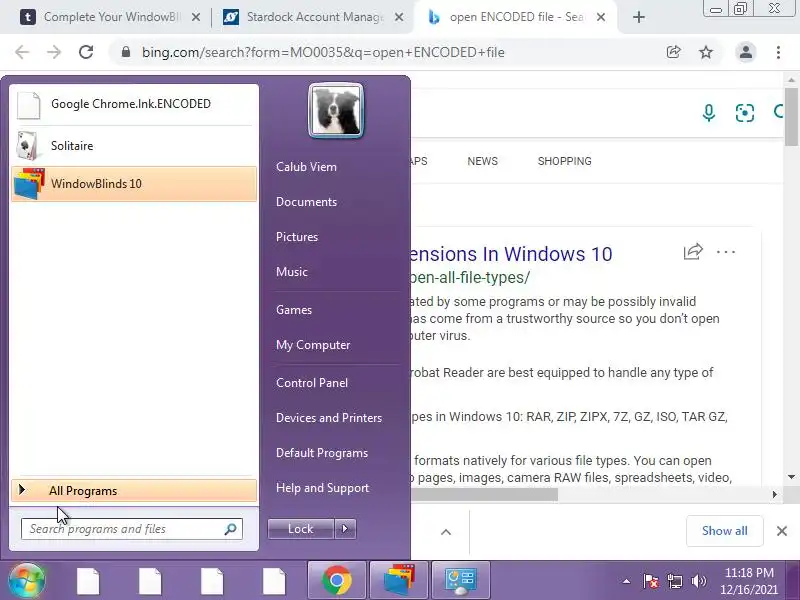This screenshot has height=600, width=800.
Task: Click Bing visual search camera icon
Action: (x=745, y=113)
